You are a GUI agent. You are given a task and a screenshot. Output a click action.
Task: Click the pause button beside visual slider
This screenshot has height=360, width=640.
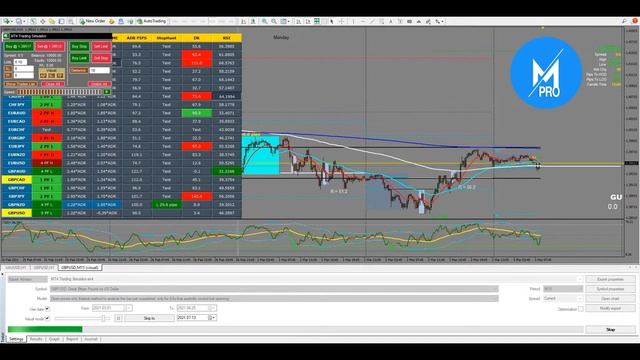pos(118,318)
